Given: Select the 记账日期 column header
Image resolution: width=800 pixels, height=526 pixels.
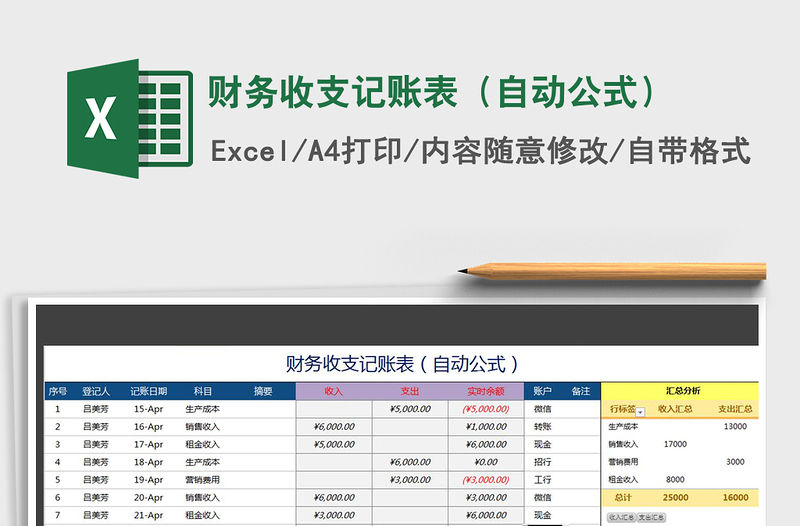Looking at the screenshot, I should pyautogui.click(x=148, y=391).
